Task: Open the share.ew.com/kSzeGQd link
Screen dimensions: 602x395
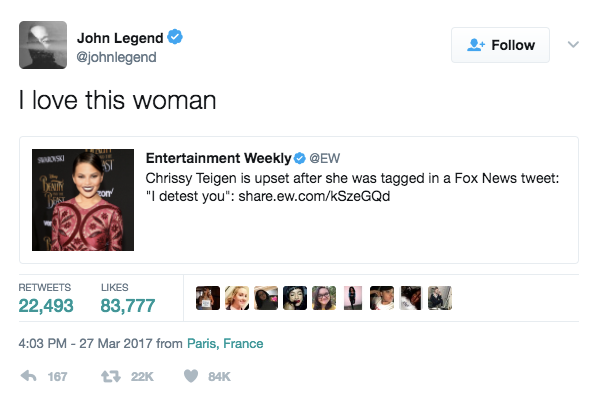Action: [314, 196]
